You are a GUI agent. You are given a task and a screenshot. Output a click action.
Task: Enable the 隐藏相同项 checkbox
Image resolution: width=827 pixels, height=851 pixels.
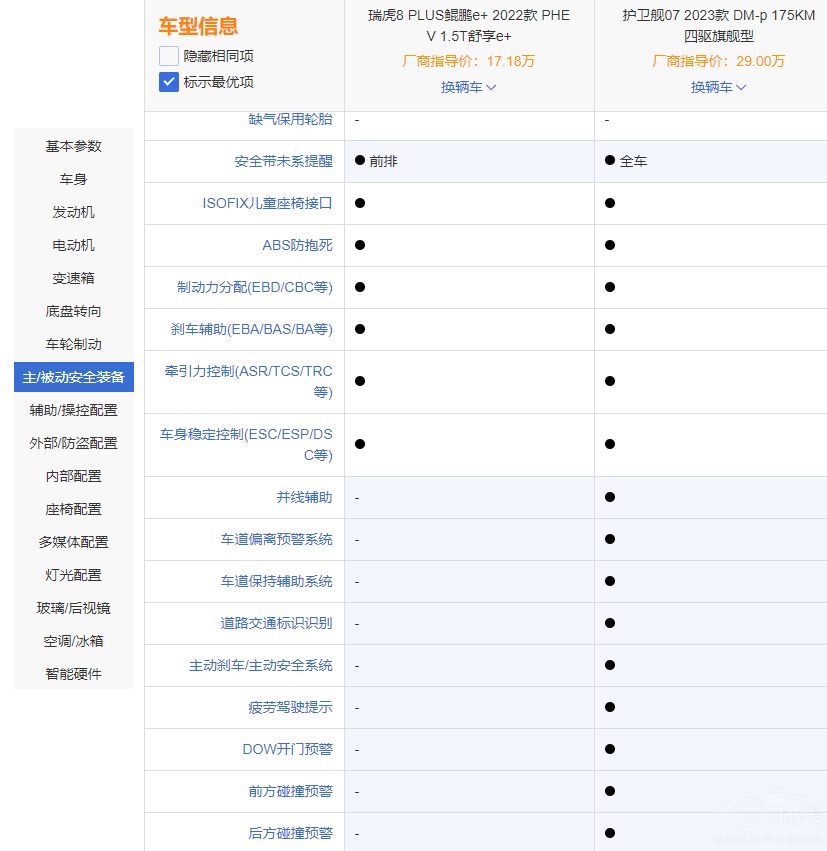click(167, 56)
